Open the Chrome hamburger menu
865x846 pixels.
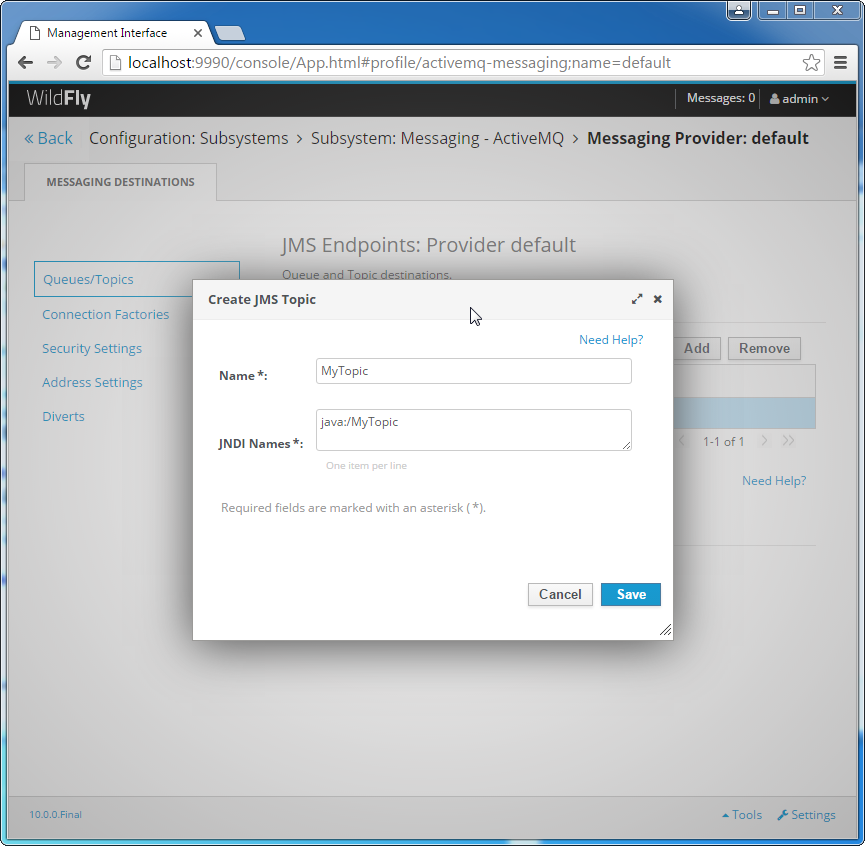tap(840, 62)
